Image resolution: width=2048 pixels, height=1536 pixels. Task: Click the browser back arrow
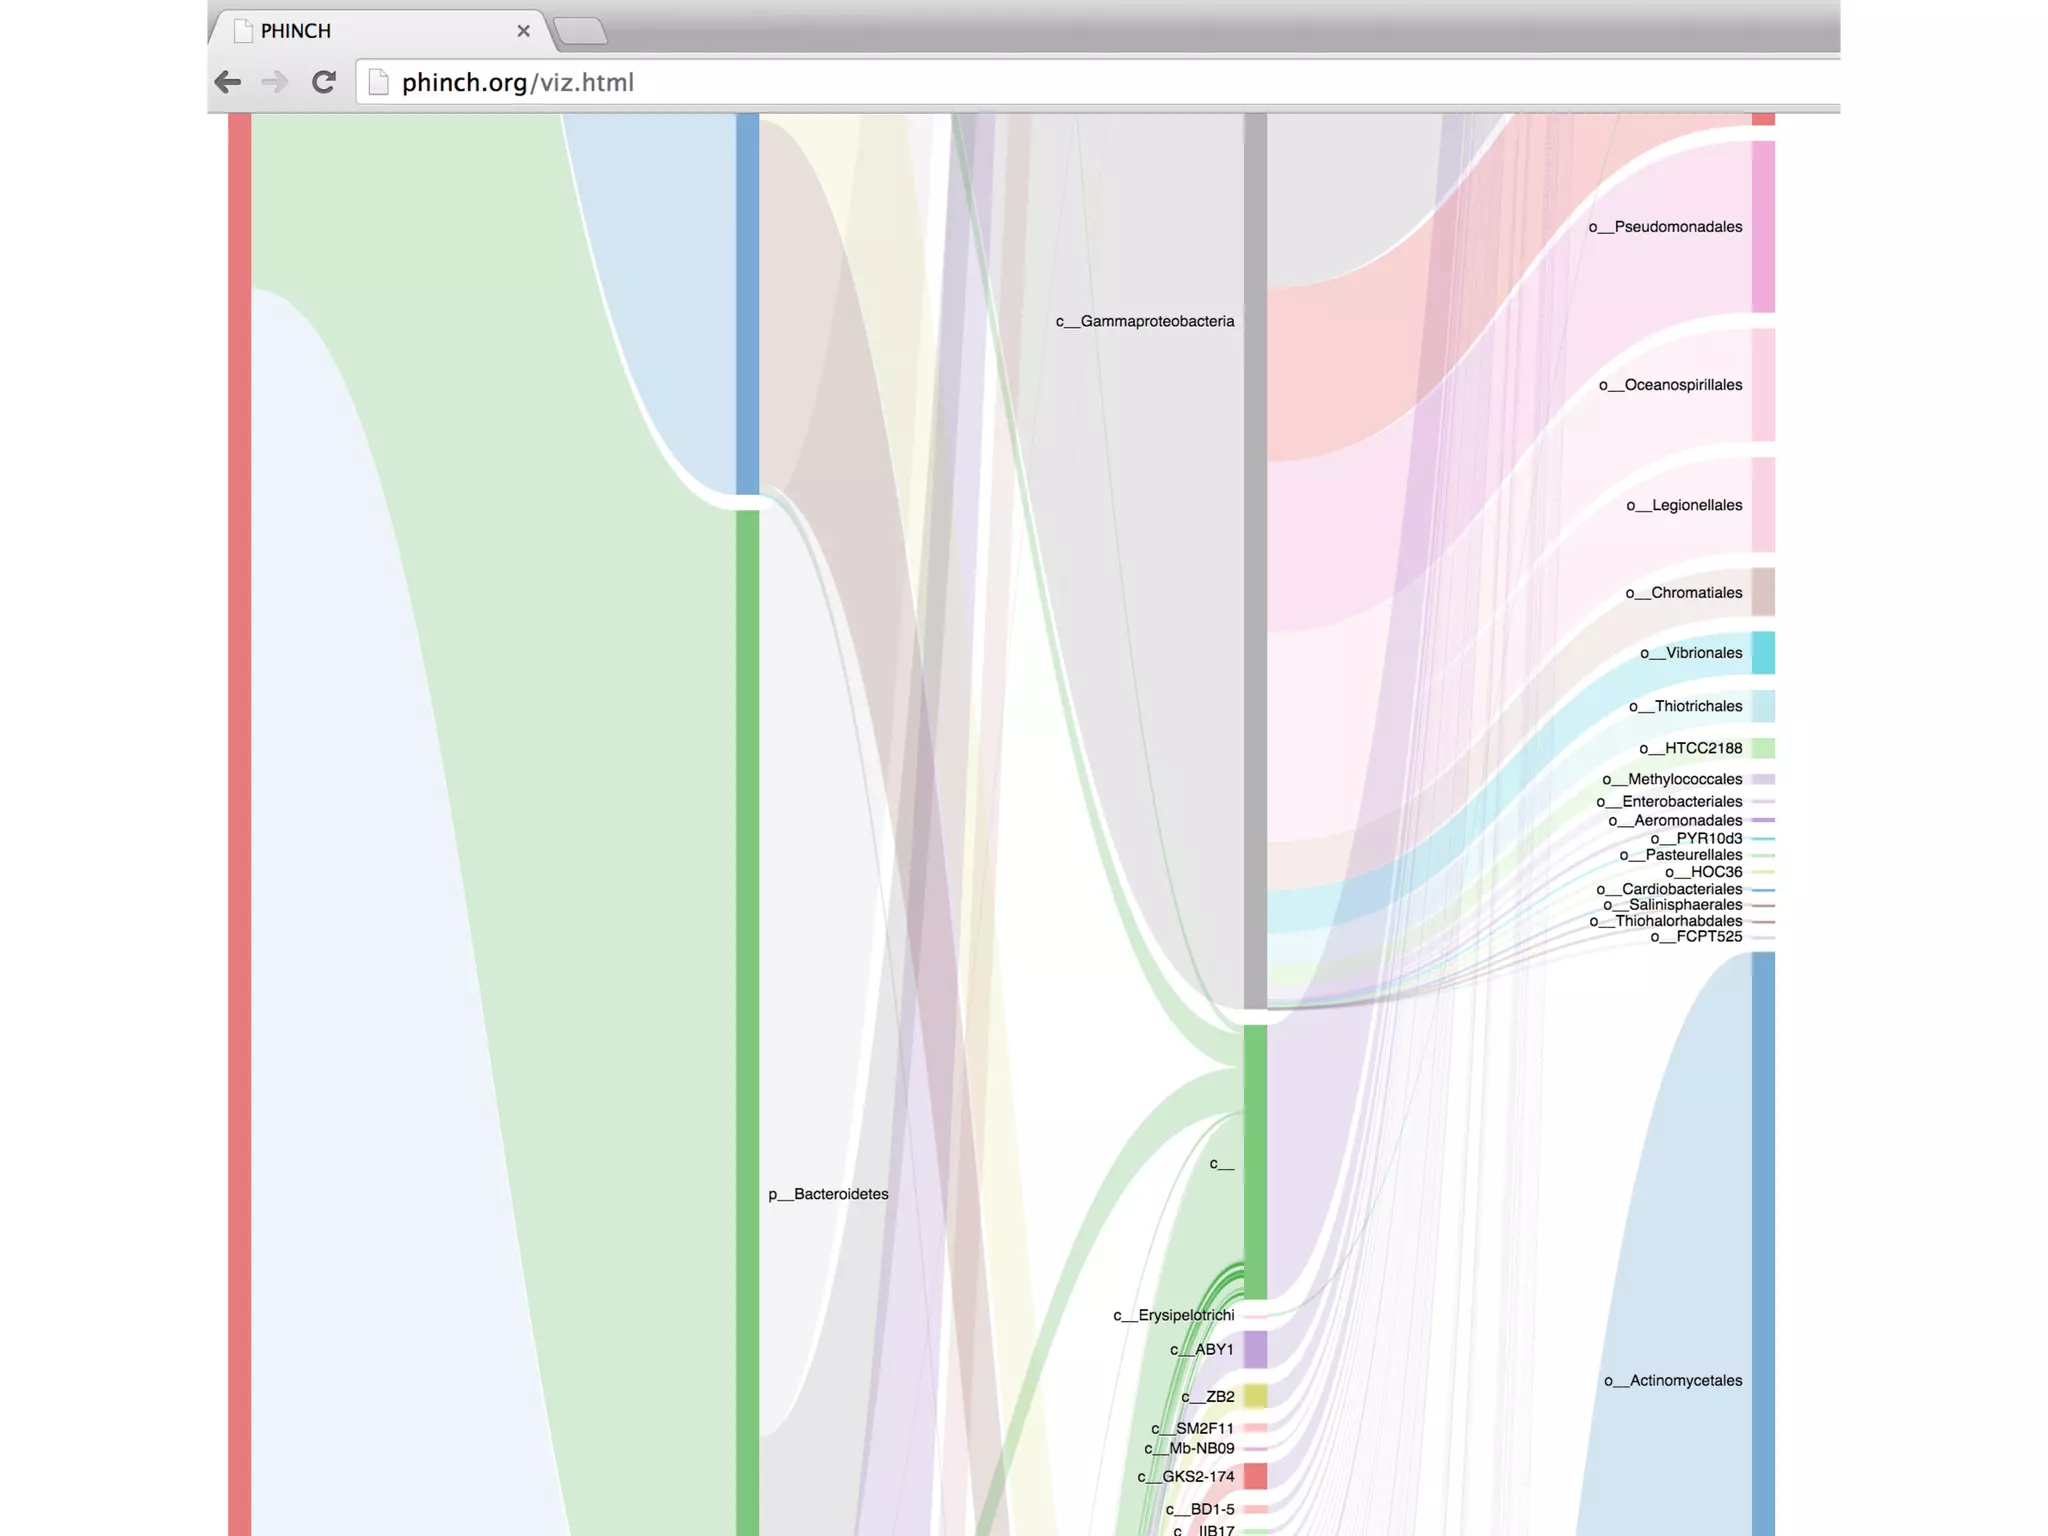click(228, 82)
